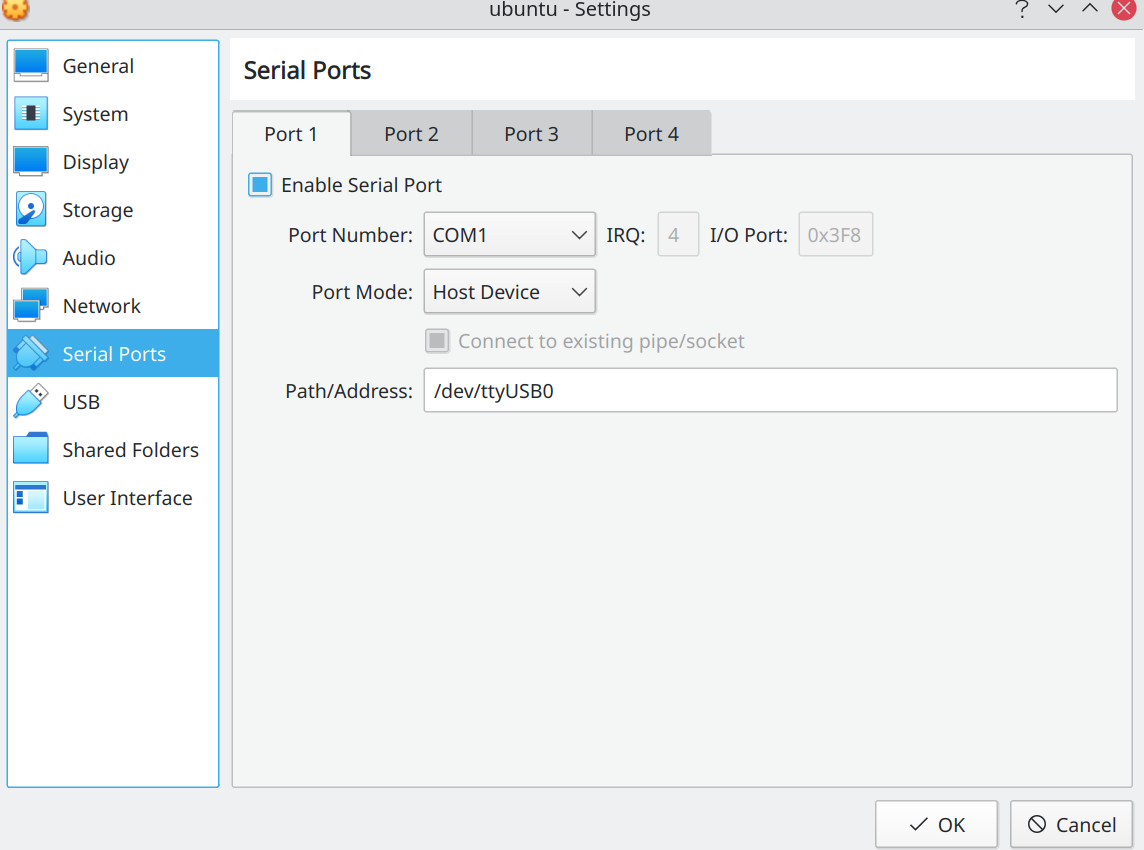Viewport: 1144px width, 850px height.
Task: Click the Path/Address input field
Action: [x=770, y=390]
